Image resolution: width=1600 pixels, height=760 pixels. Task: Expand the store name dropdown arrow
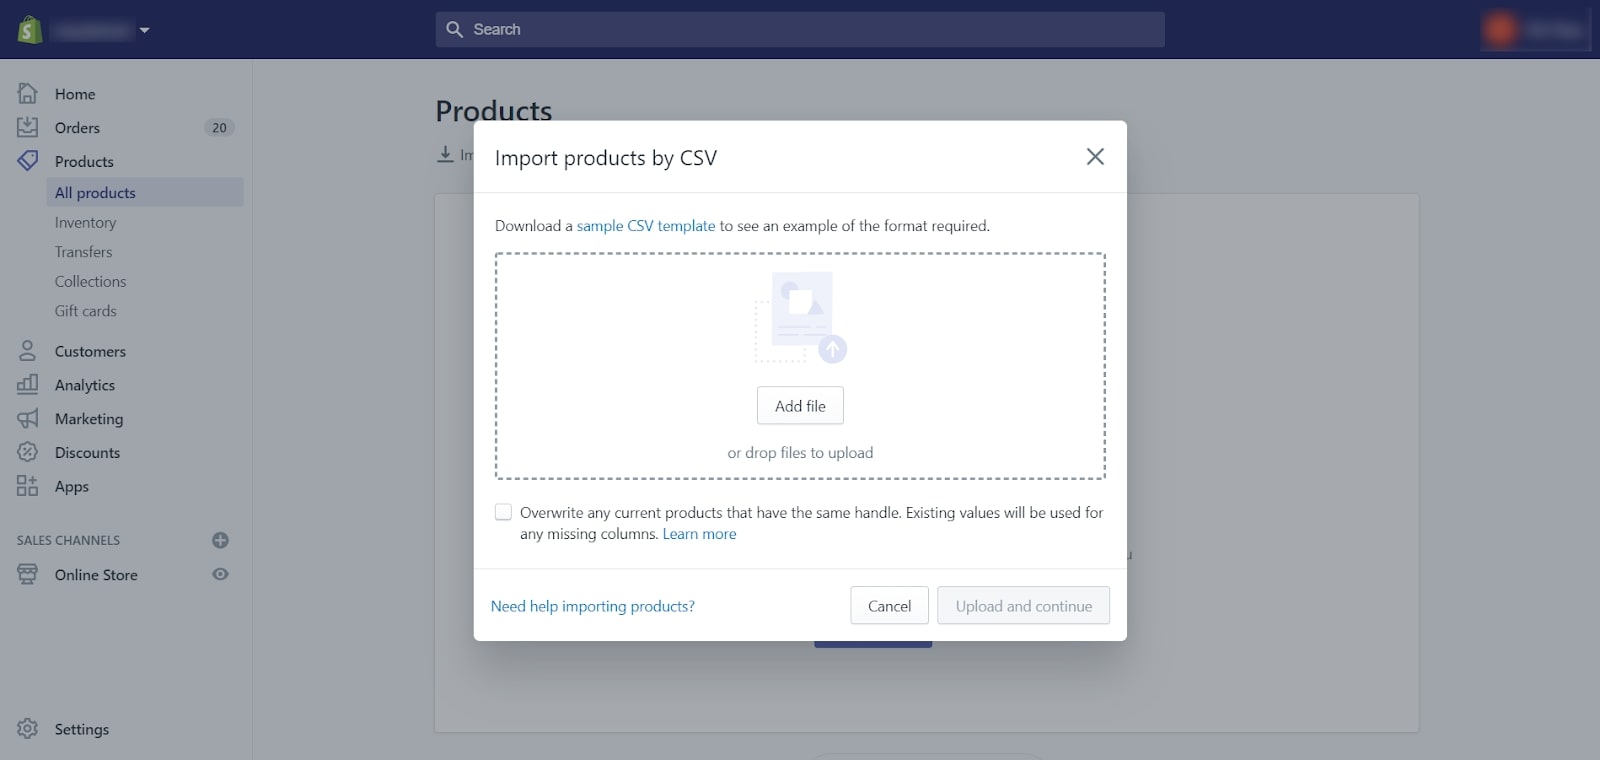(145, 30)
